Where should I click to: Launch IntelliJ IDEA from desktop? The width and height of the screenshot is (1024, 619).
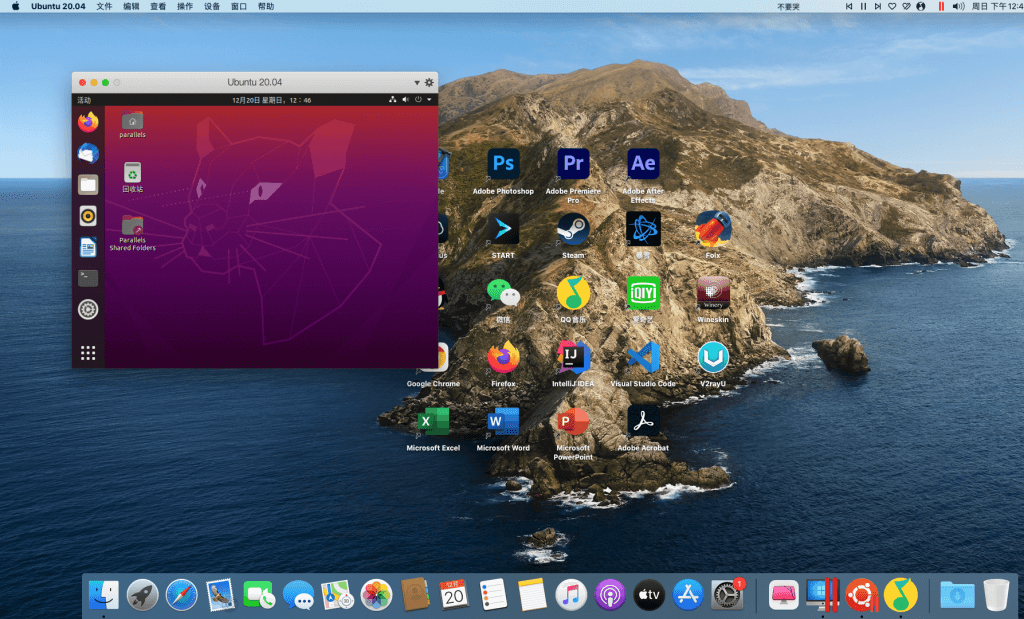pos(573,357)
